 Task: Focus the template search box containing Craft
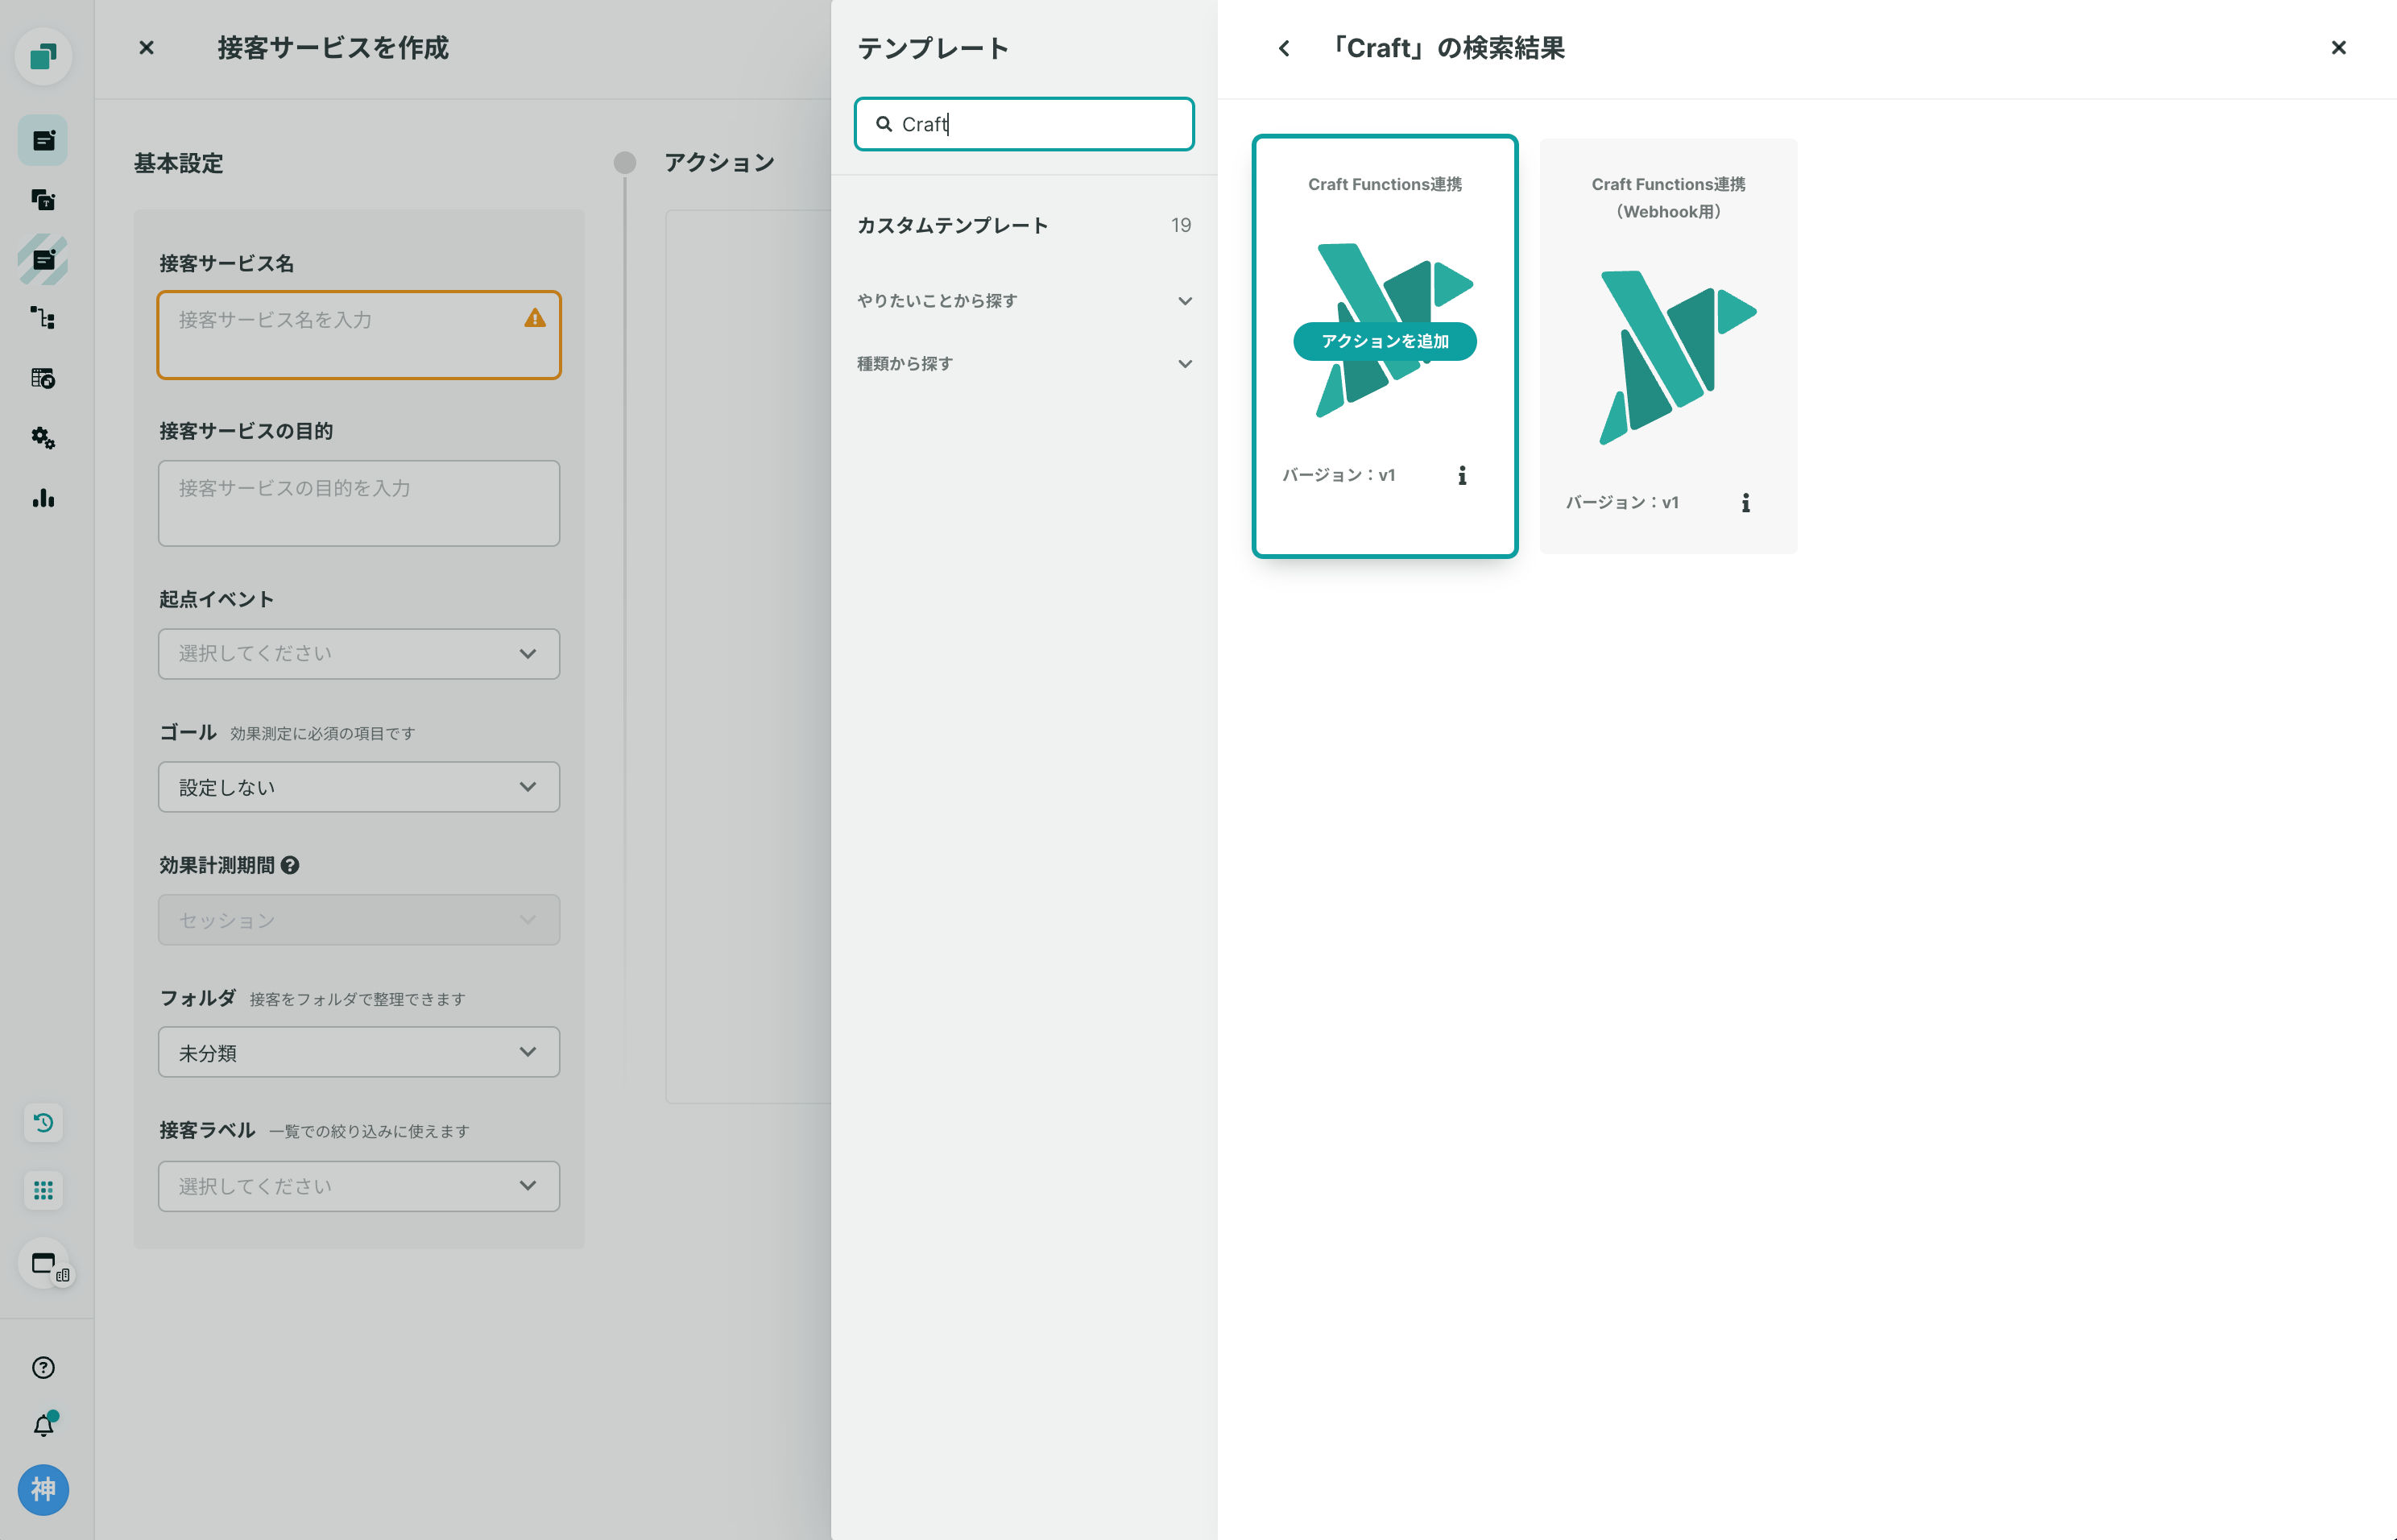pyautogui.click(x=1024, y=124)
